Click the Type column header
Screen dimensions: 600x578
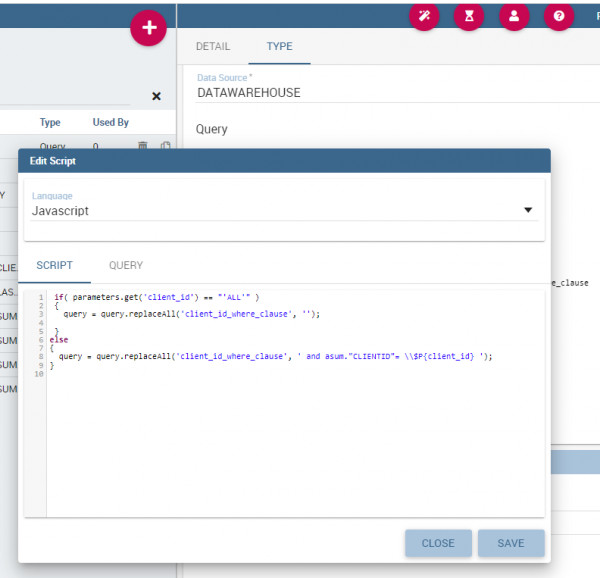[50, 122]
